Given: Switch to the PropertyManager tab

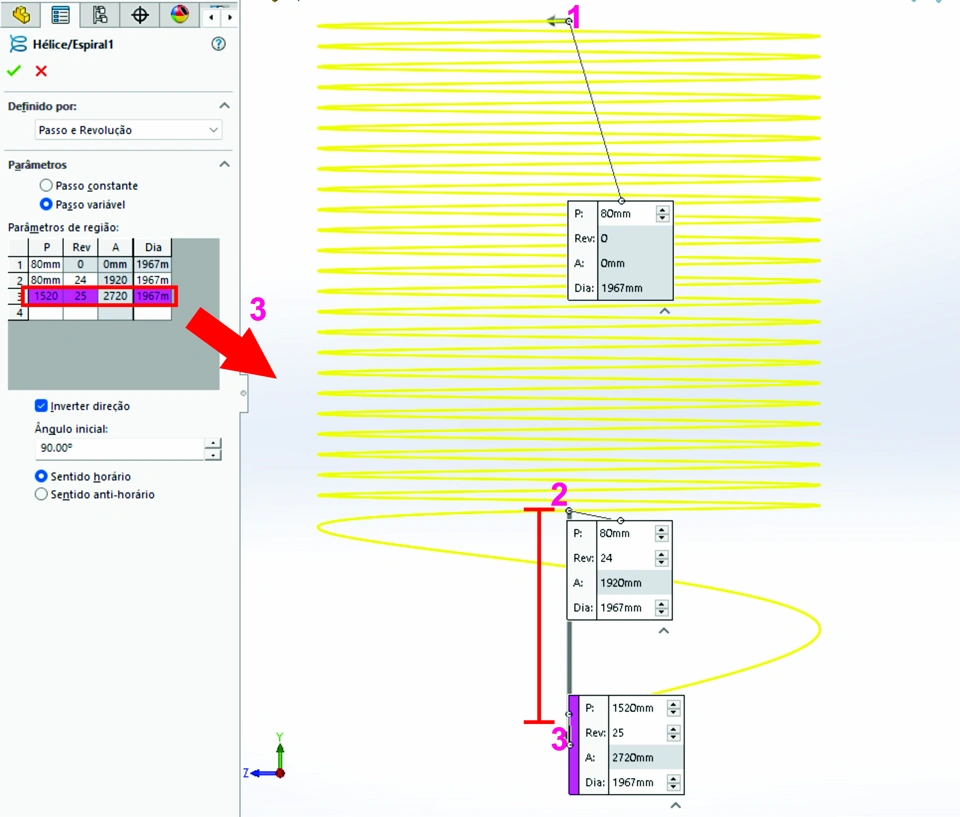Looking at the screenshot, I should click(60, 14).
